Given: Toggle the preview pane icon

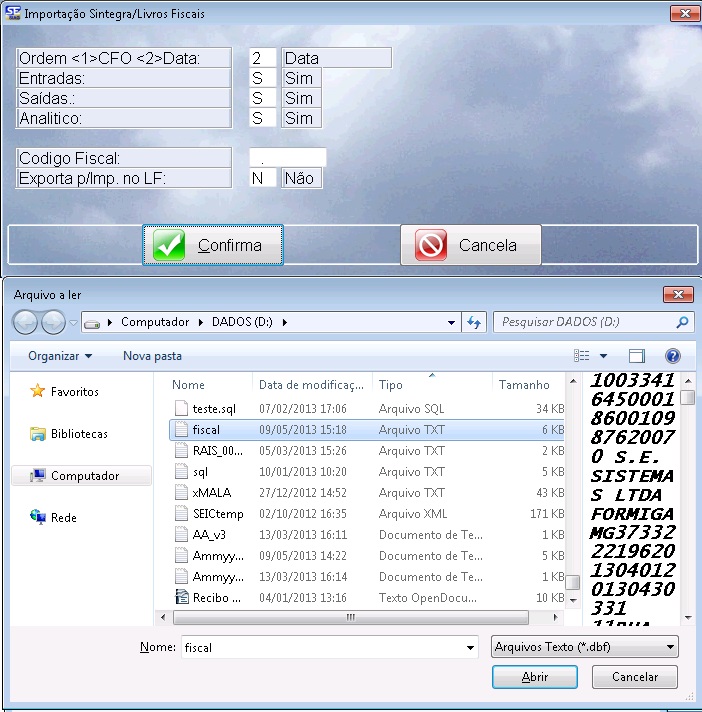Looking at the screenshot, I should [637, 356].
